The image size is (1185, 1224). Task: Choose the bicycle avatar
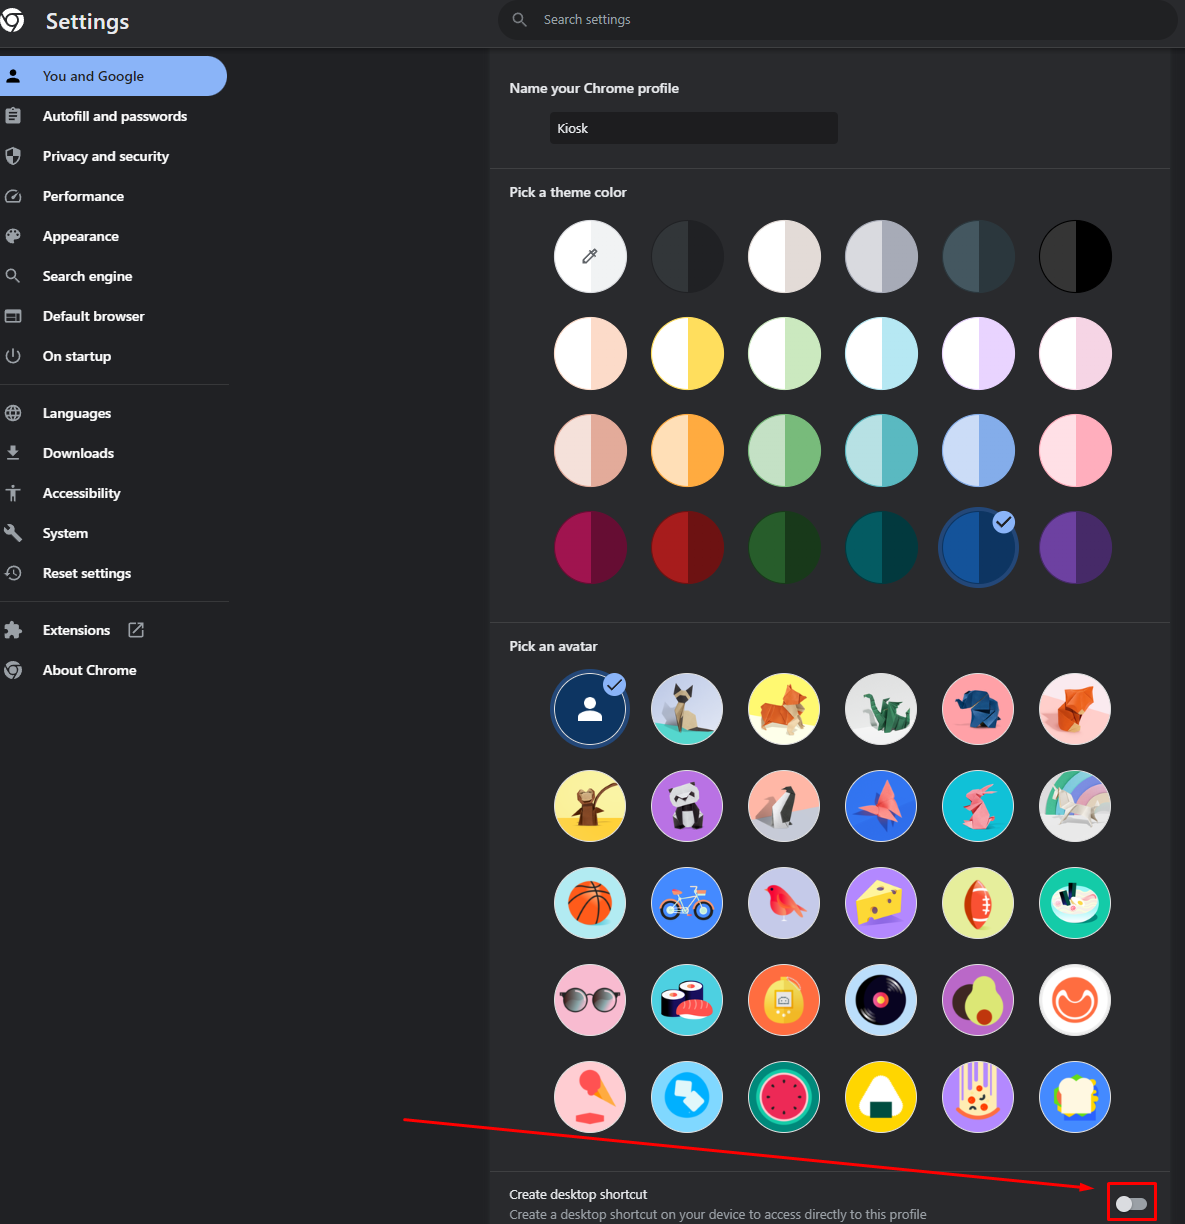[x=688, y=904]
